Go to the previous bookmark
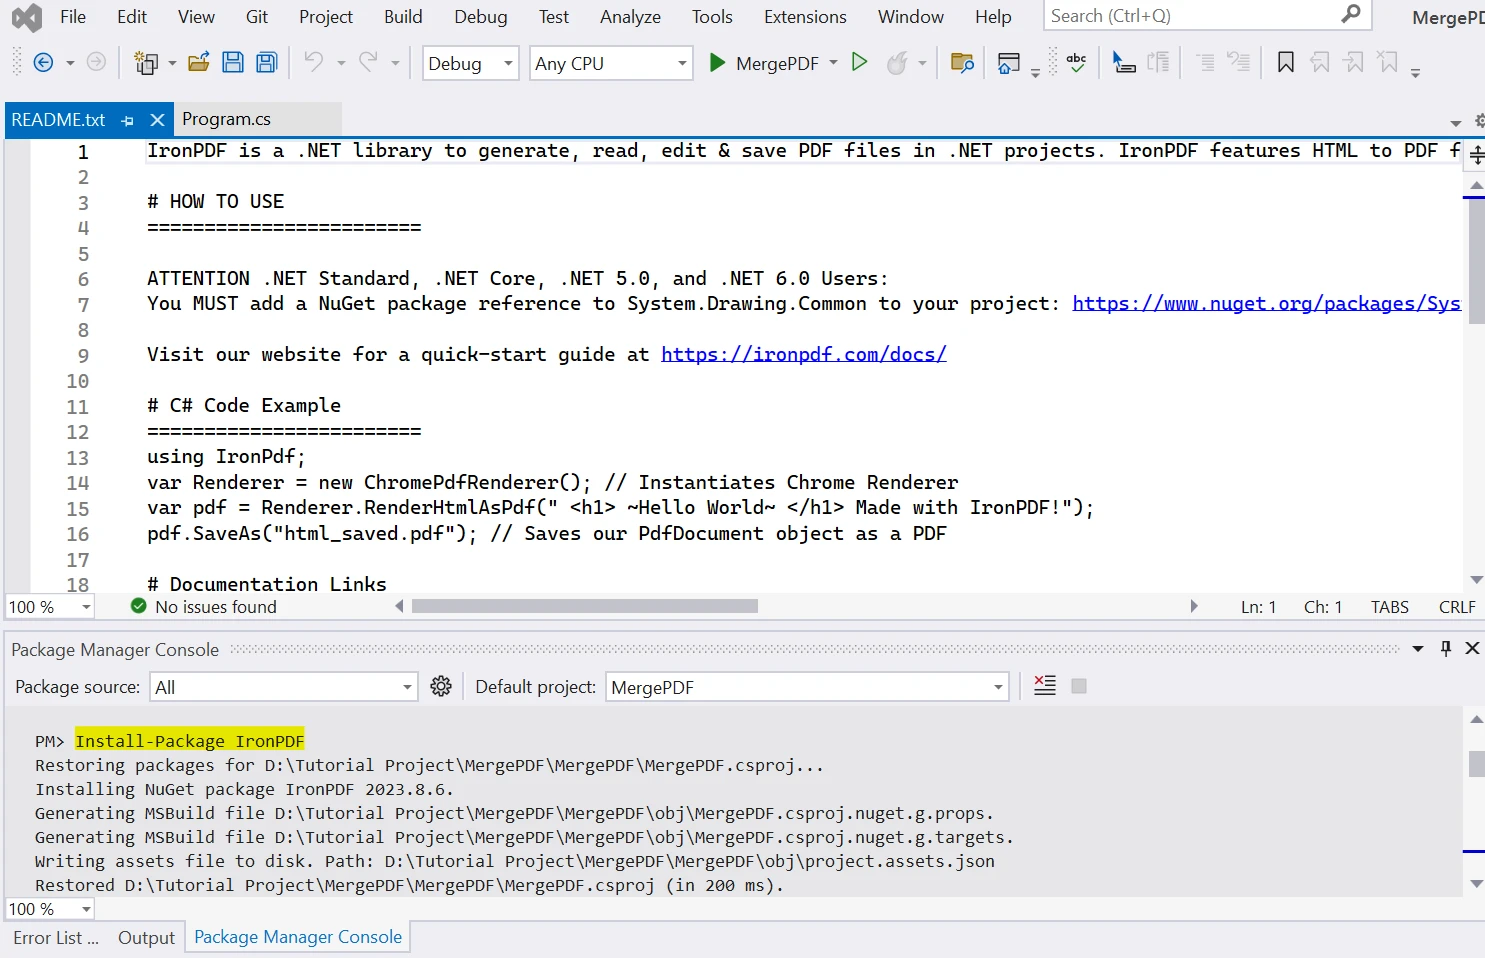 (x=1320, y=62)
